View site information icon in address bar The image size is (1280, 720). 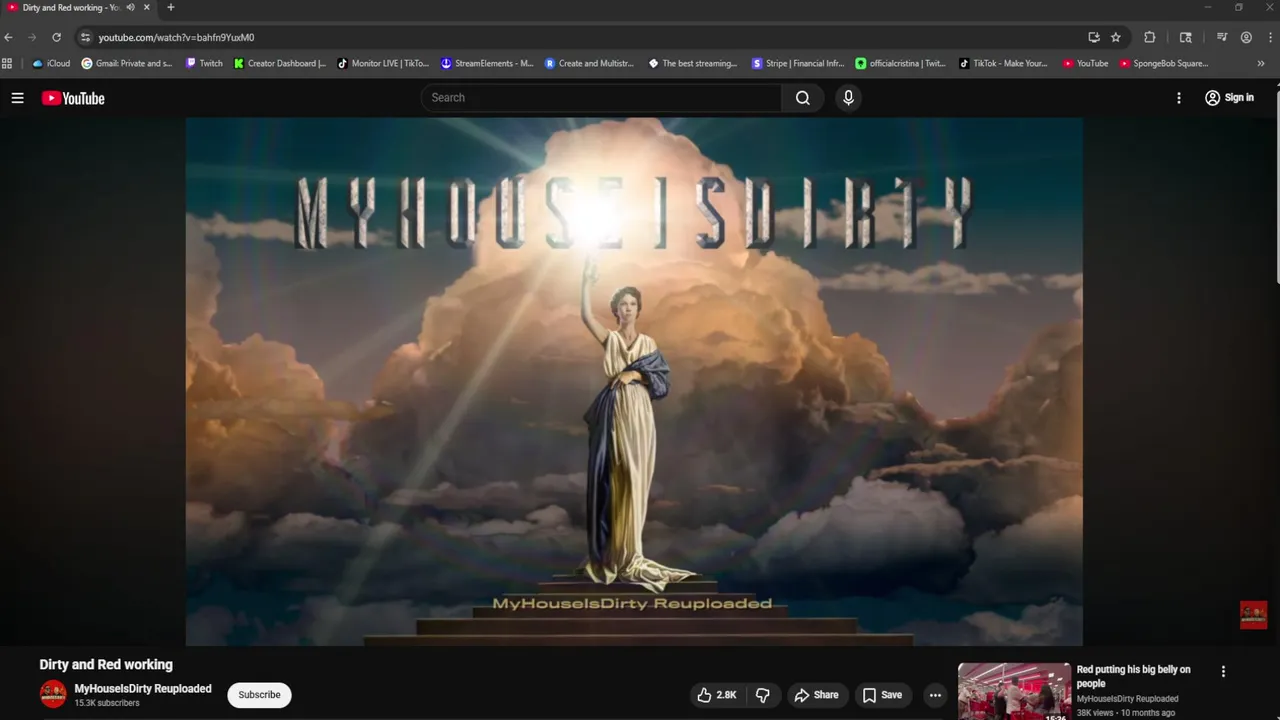click(86, 37)
